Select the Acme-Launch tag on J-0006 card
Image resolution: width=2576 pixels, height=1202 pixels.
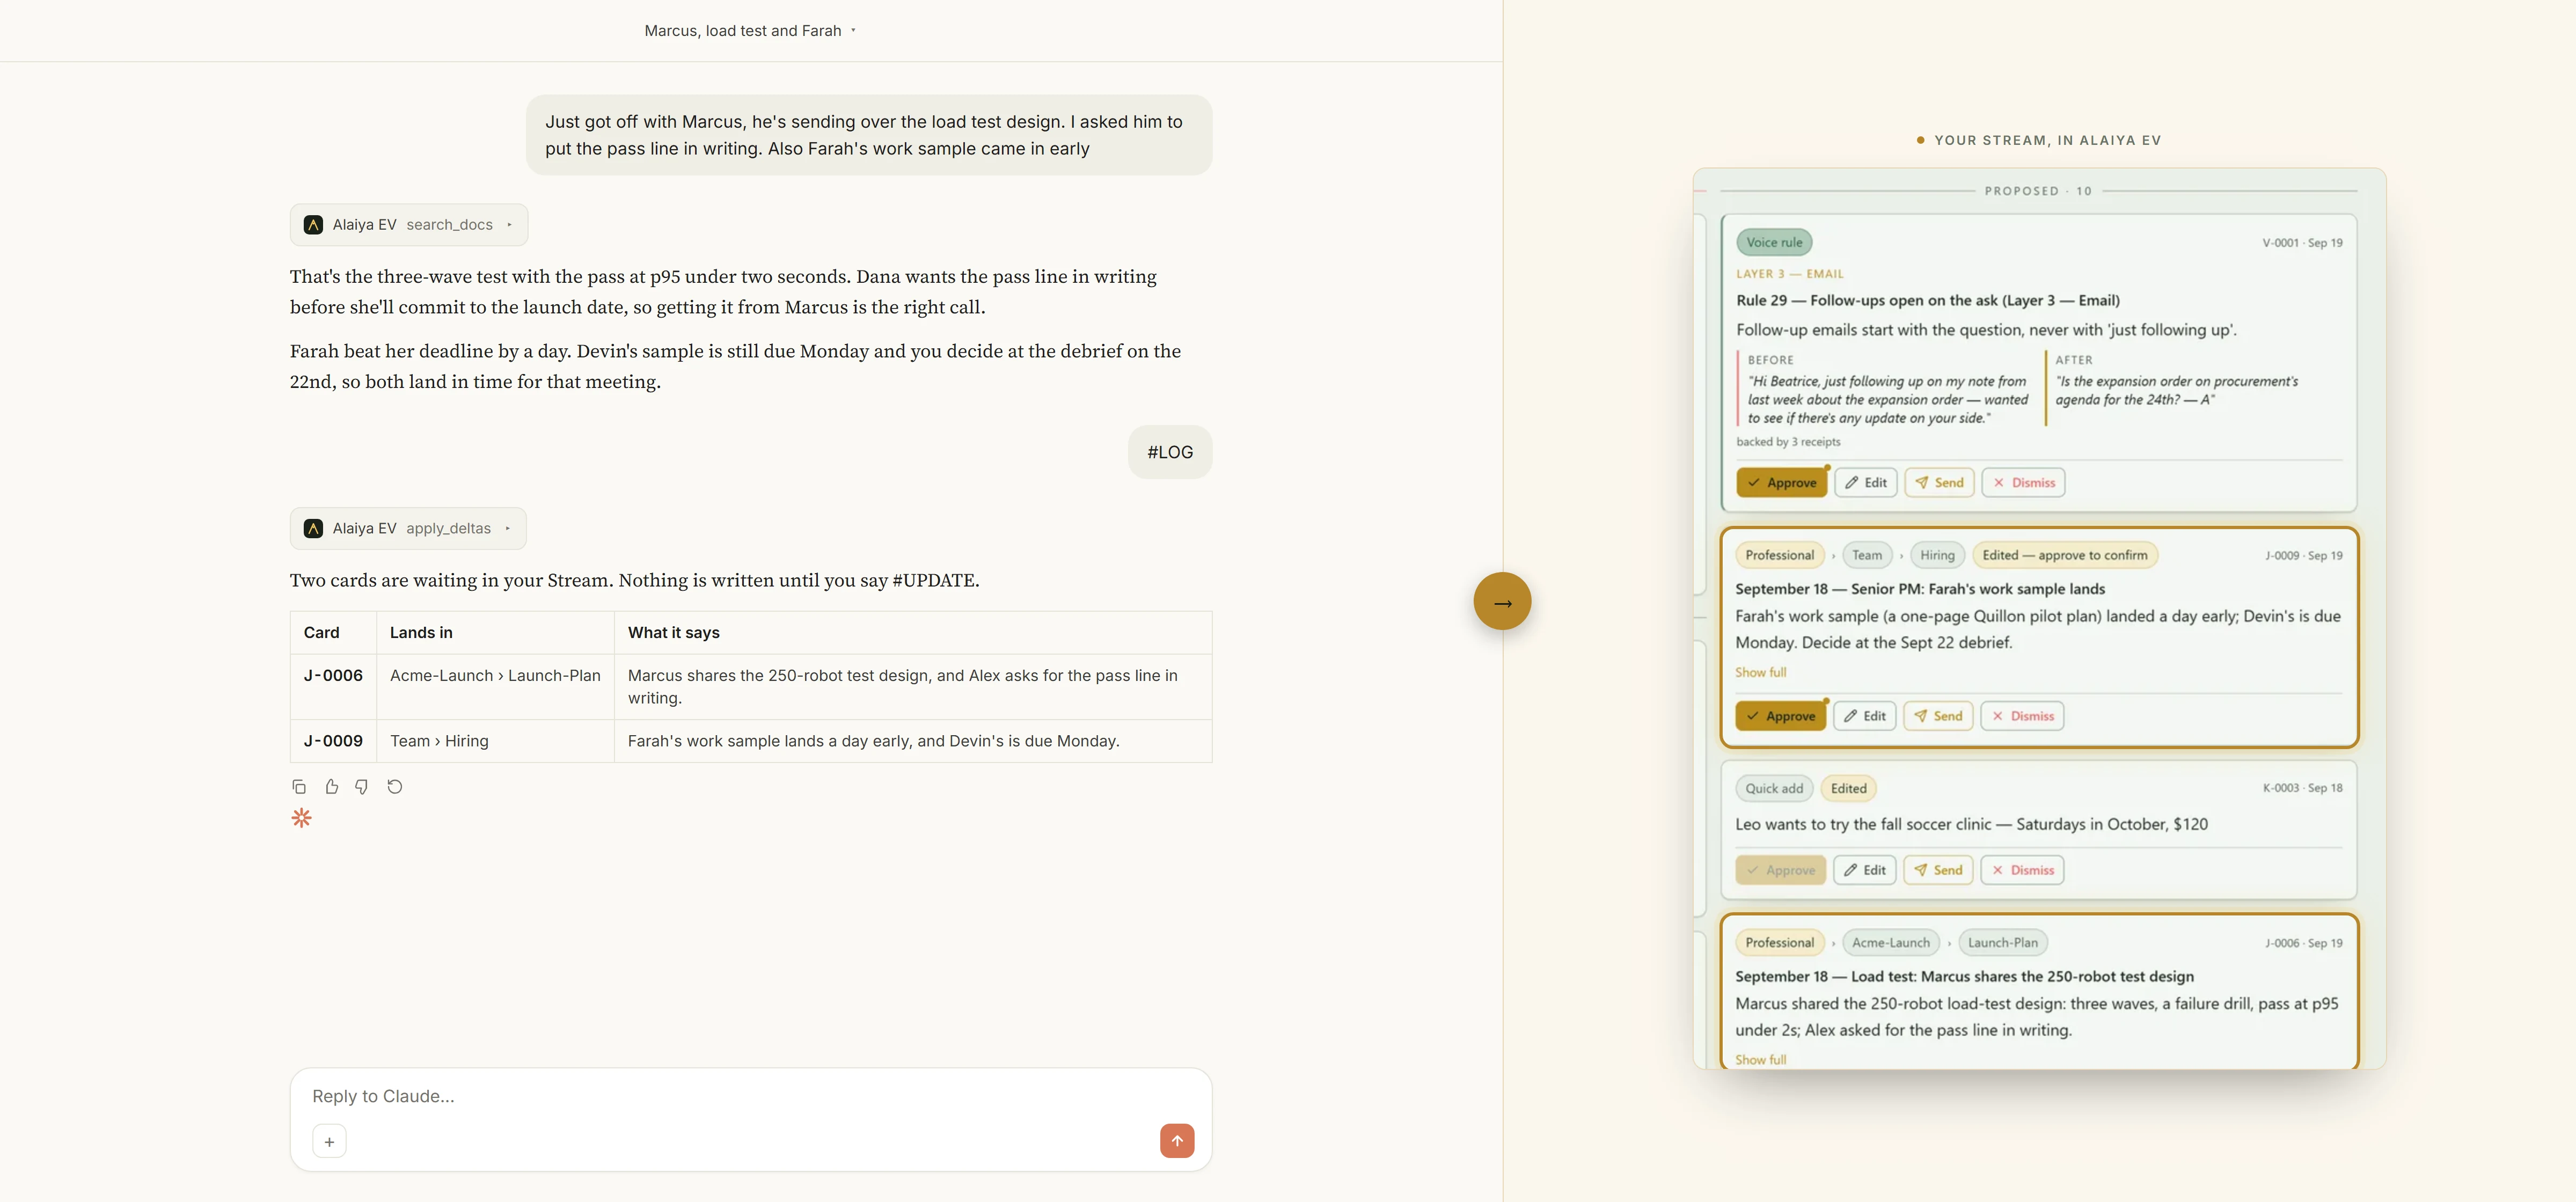(x=1890, y=942)
